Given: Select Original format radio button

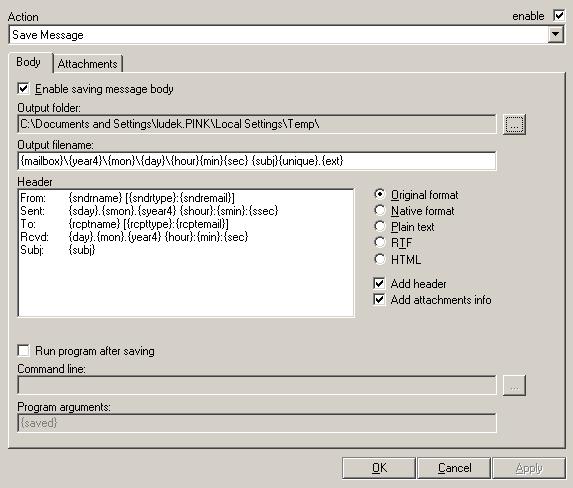Looking at the screenshot, I should [x=380, y=194].
